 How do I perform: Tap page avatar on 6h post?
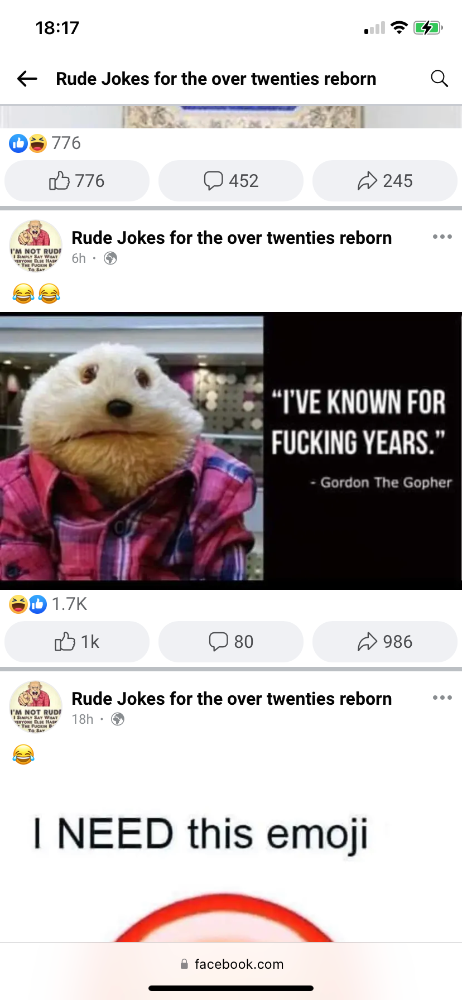coord(35,246)
